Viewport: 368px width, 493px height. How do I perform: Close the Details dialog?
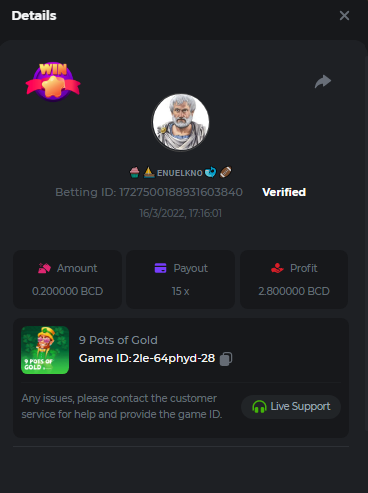[344, 15]
